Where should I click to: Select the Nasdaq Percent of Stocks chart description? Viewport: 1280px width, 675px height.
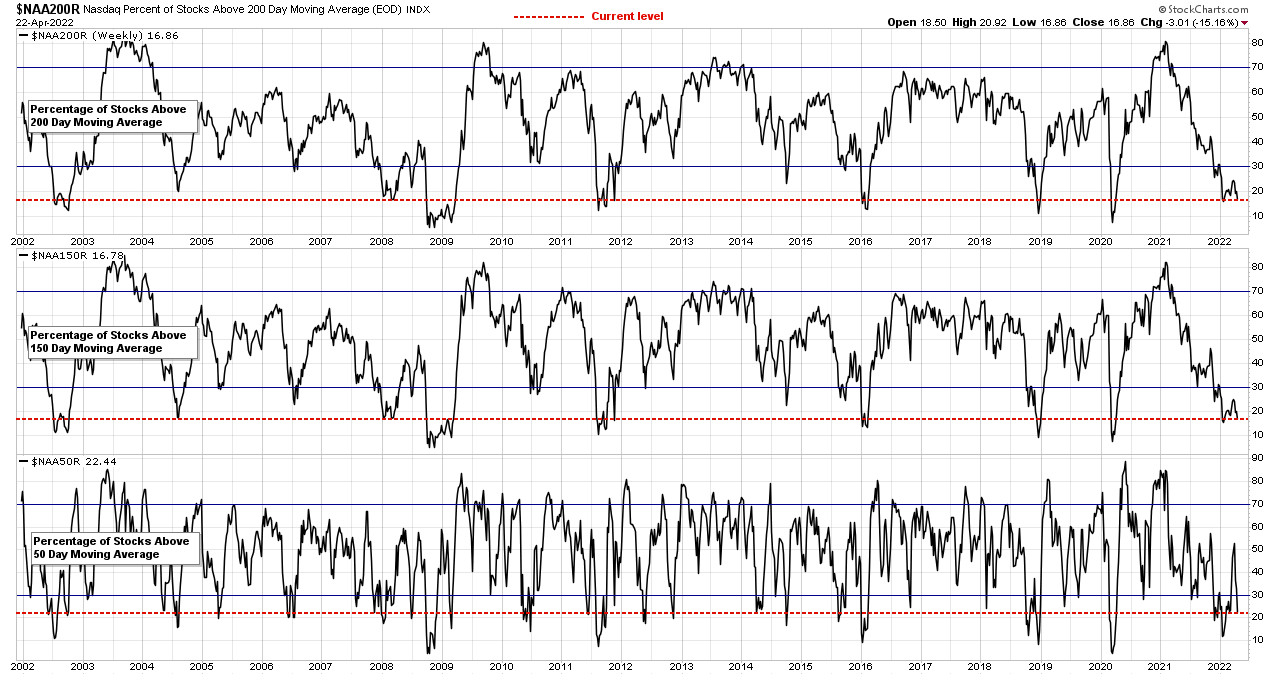[243, 9]
